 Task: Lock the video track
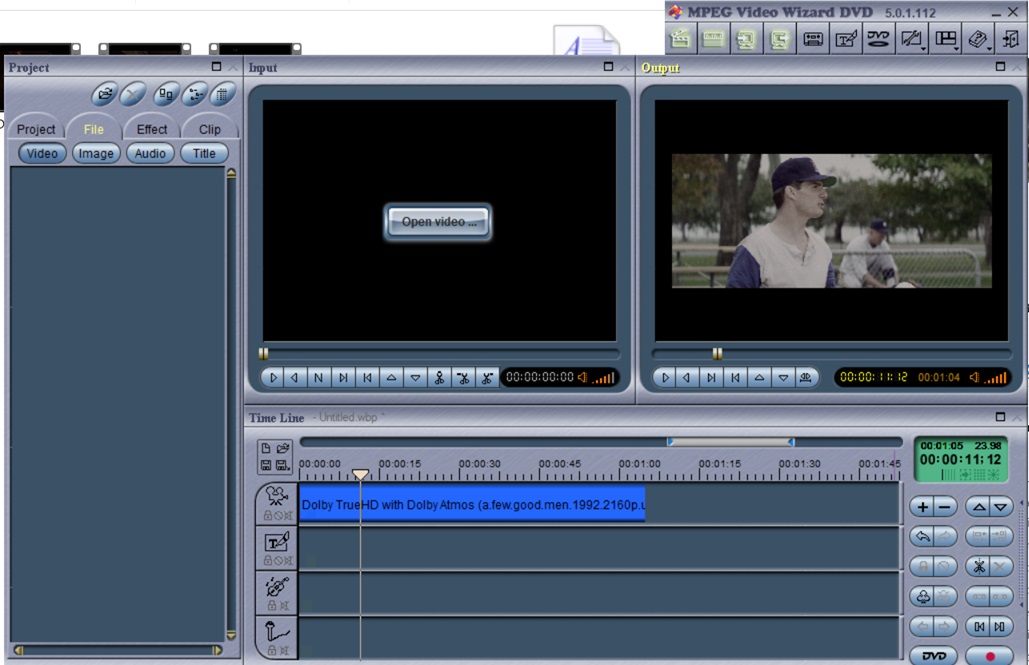coord(267,516)
